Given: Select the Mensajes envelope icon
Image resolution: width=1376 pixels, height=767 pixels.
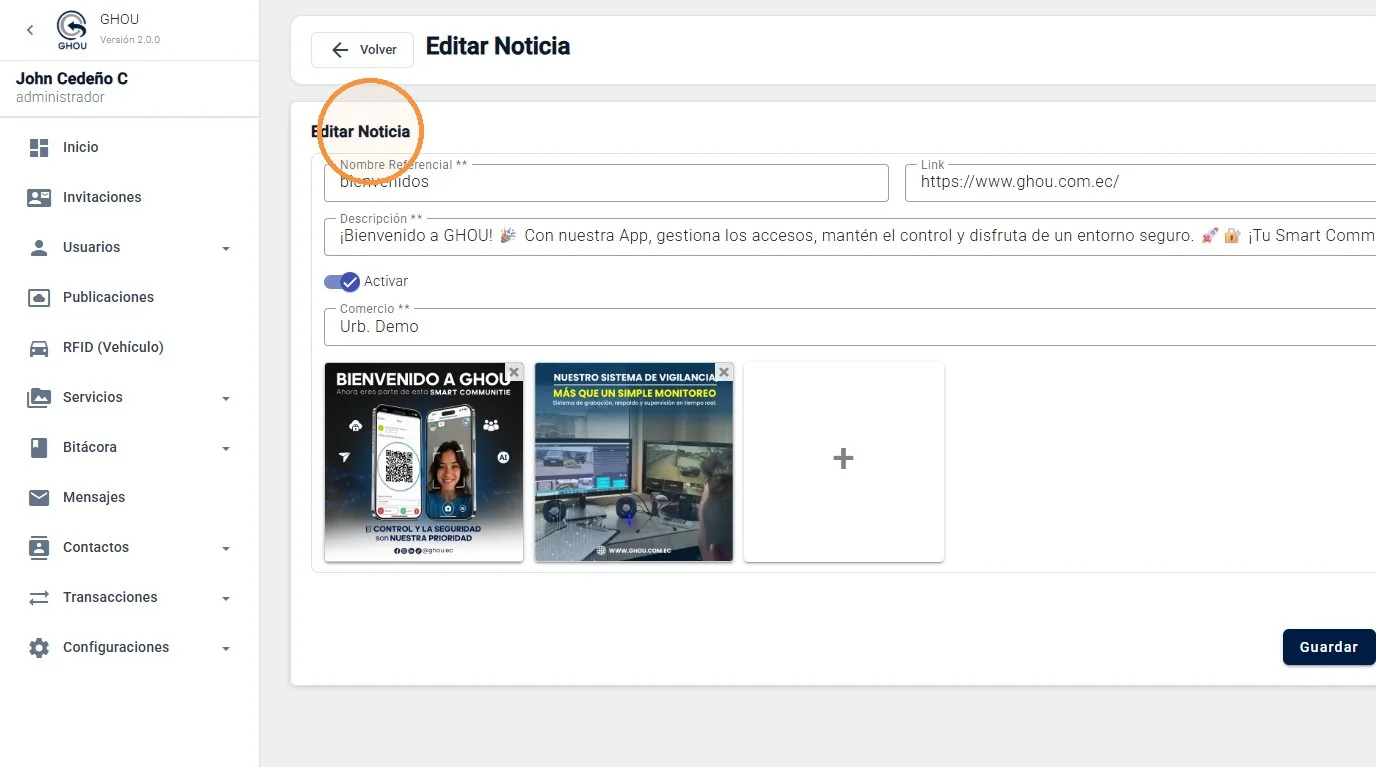Looking at the screenshot, I should pos(39,498).
